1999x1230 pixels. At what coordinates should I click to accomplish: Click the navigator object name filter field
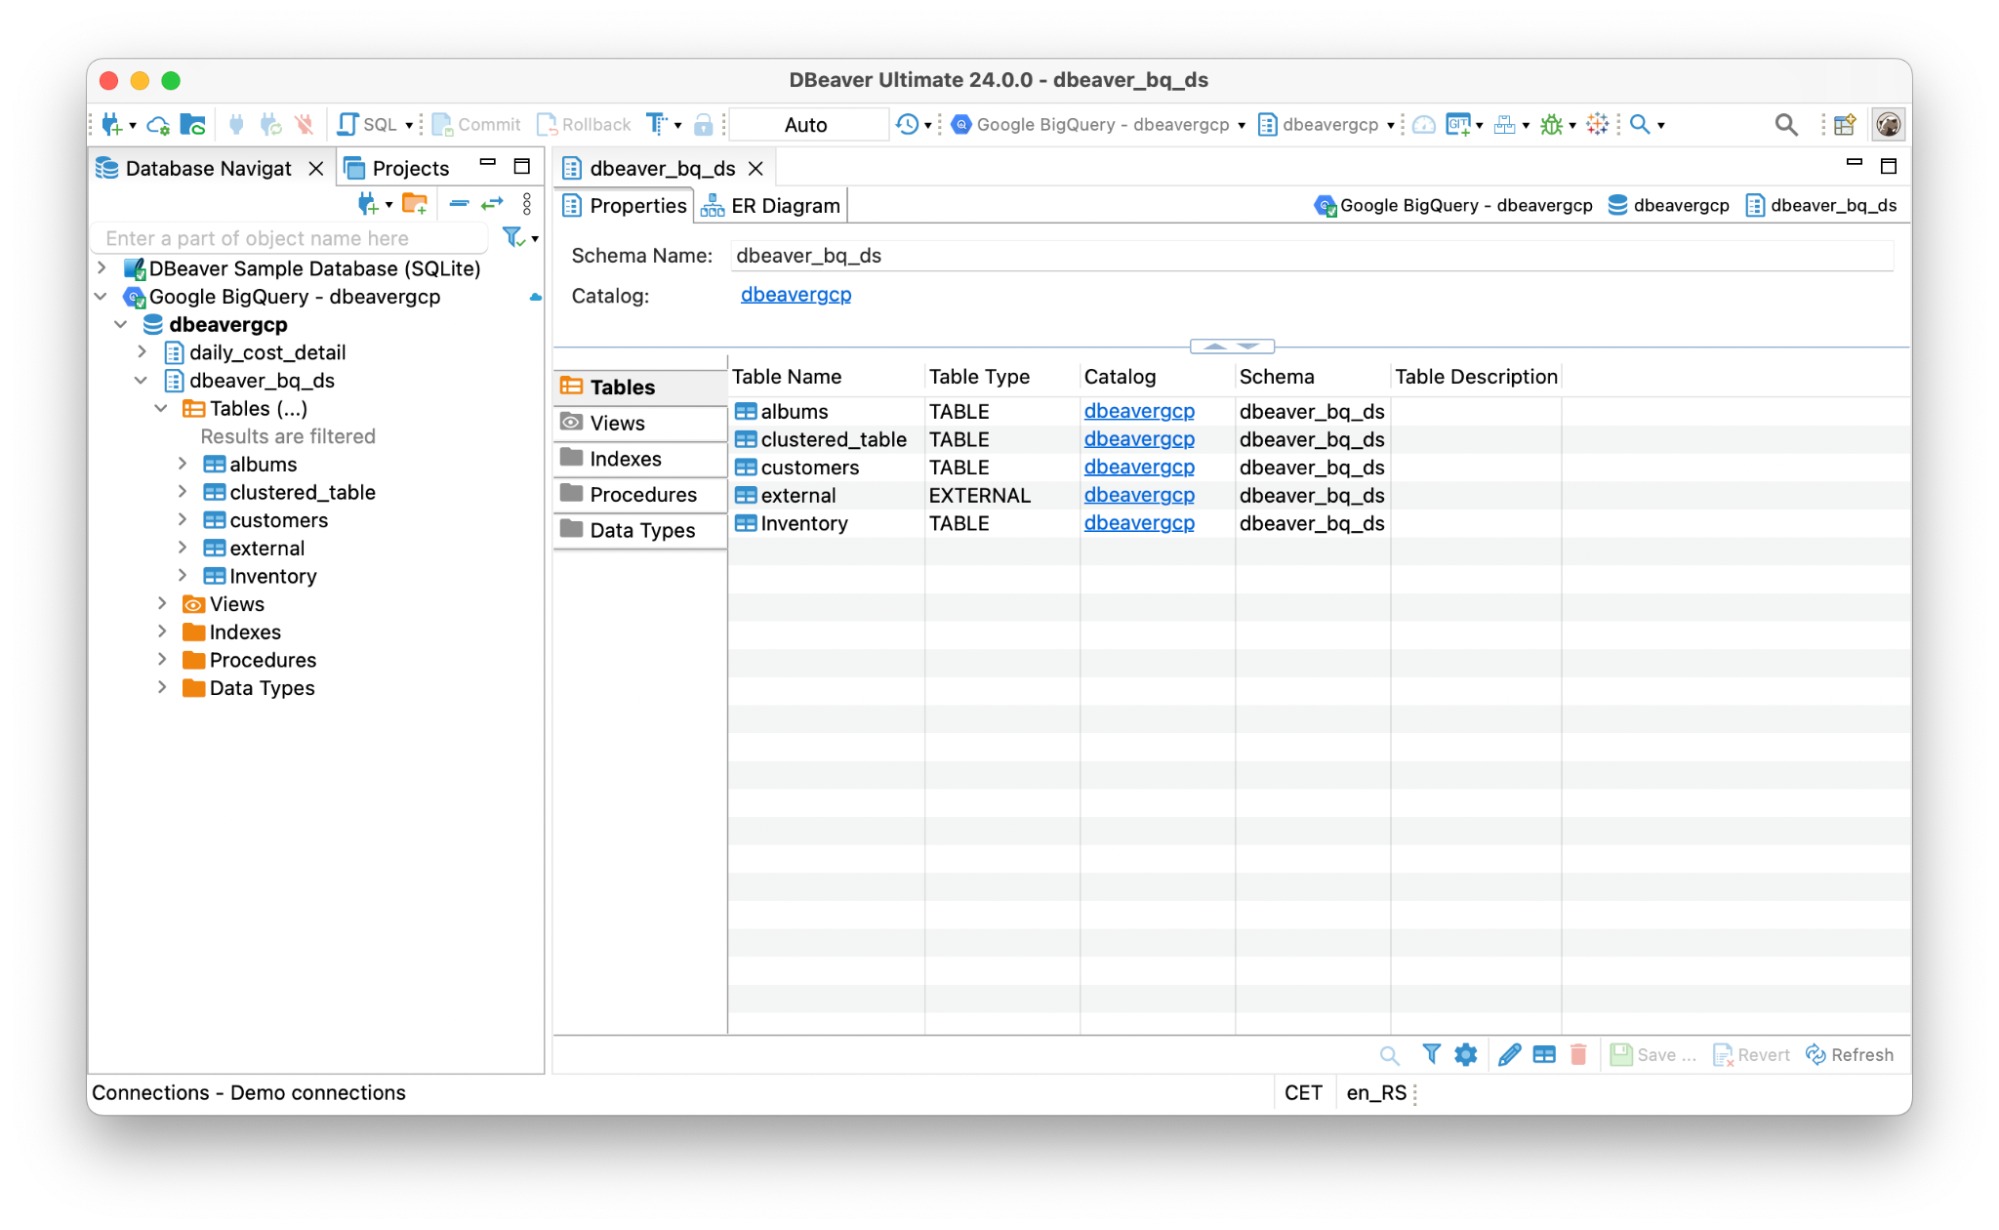tap(292, 238)
